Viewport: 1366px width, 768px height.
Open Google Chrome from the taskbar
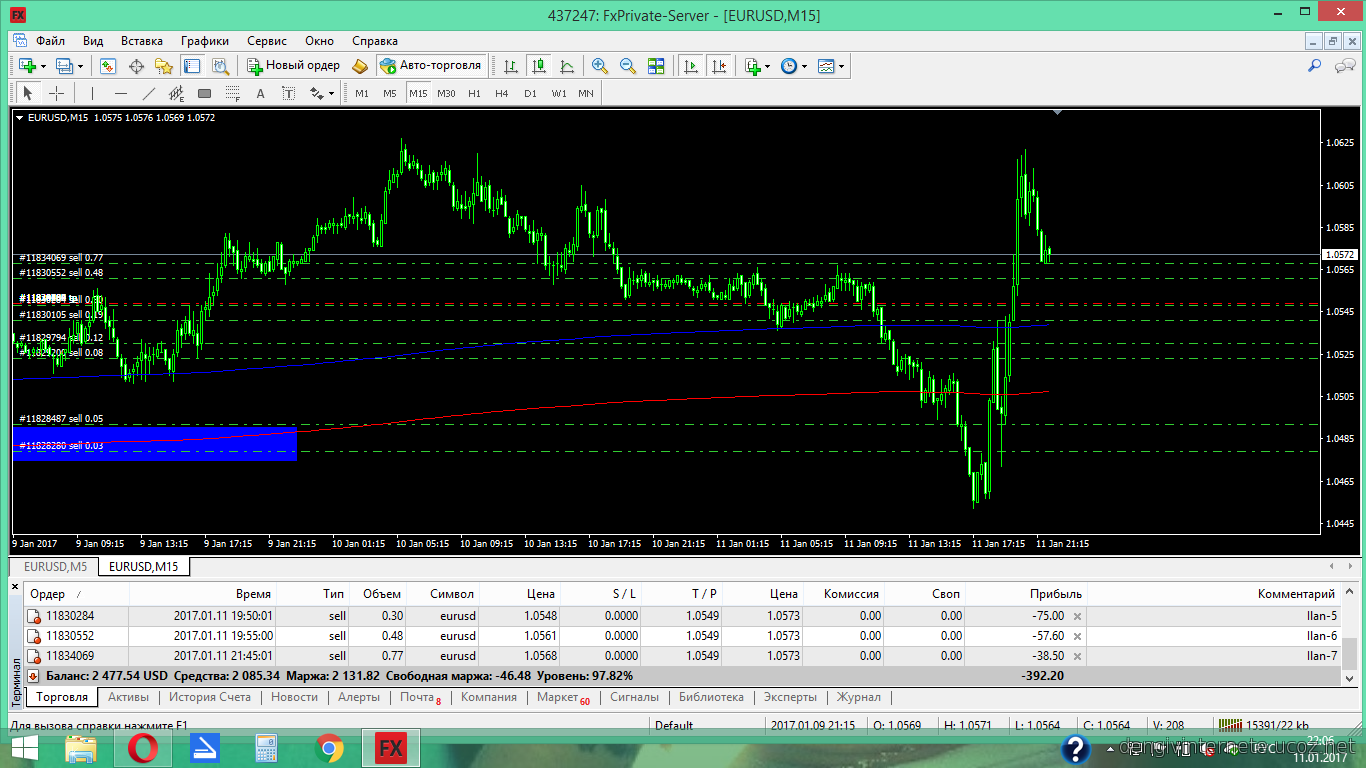[x=329, y=747]
